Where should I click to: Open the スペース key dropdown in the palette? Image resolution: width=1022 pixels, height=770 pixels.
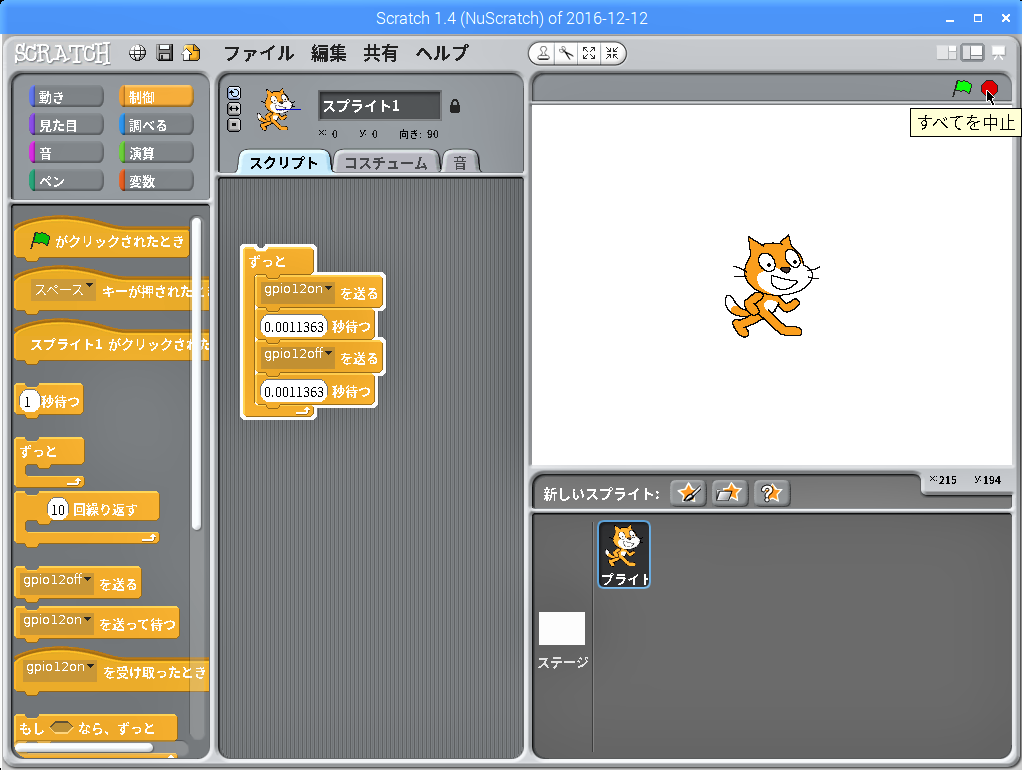pos(64,290)
